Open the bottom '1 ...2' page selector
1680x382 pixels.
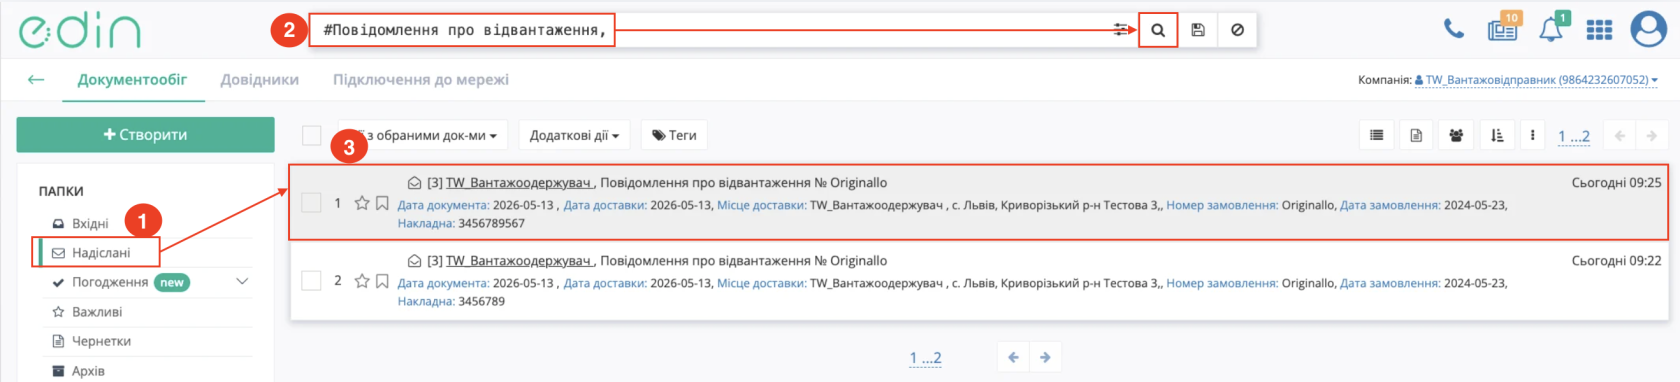tap(925, 357)
